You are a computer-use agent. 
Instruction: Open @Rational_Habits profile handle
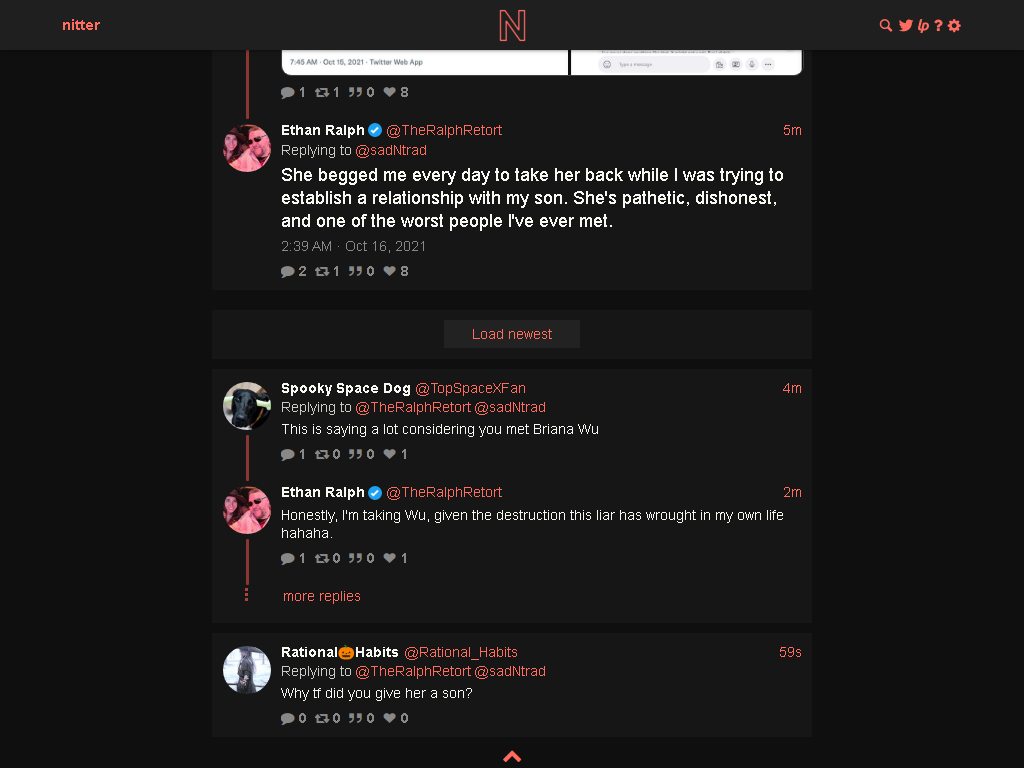(x=460, y=652)
